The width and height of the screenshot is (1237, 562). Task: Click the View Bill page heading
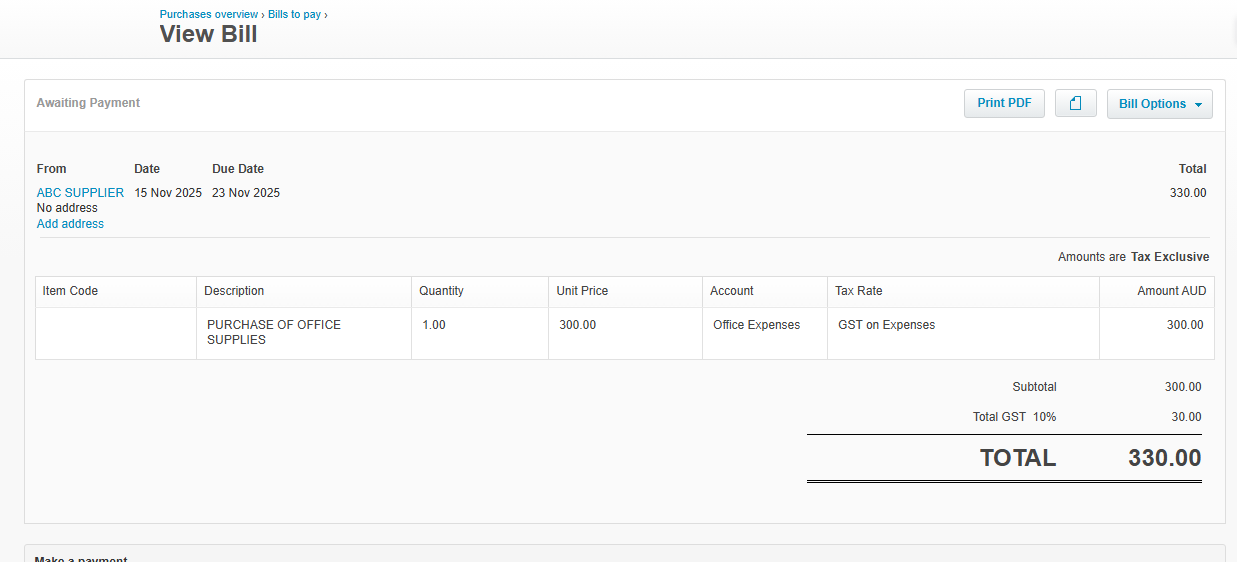[208, 34]
